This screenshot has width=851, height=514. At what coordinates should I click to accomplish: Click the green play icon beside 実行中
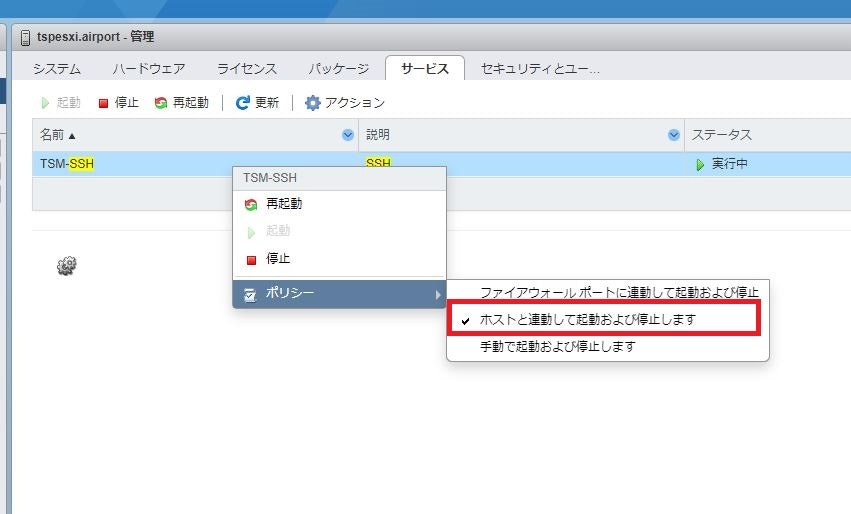[700, 164]
